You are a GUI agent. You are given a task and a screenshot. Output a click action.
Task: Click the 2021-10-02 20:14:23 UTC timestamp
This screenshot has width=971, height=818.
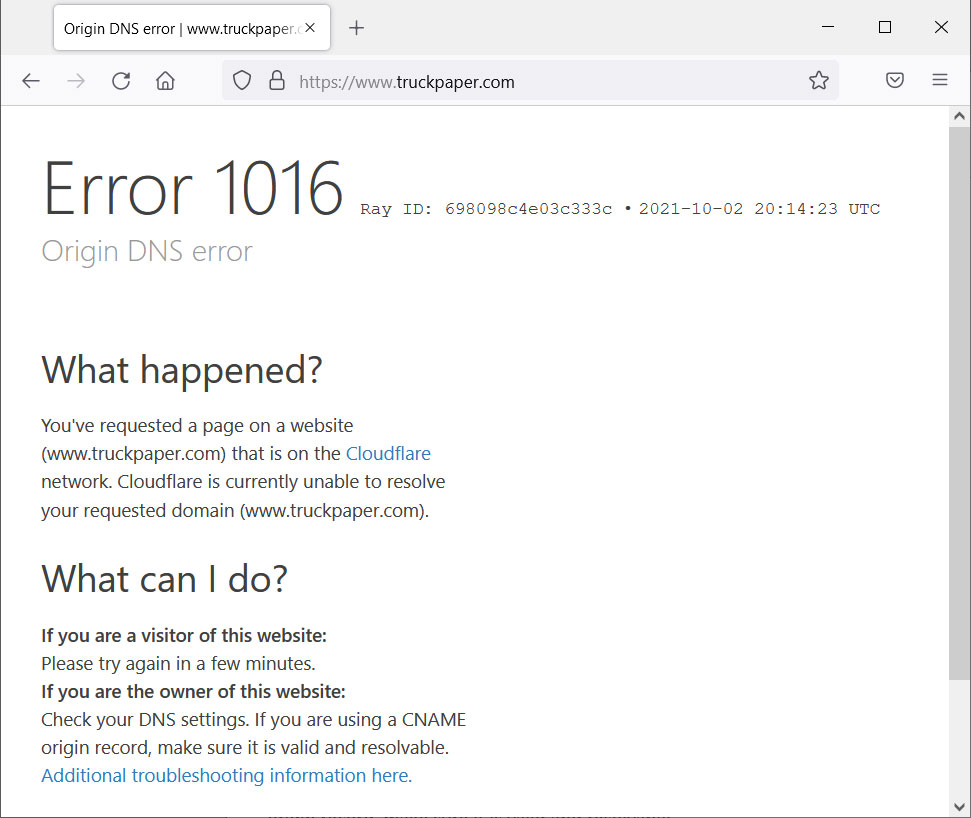pyautogui.click(x=759, y=209)
